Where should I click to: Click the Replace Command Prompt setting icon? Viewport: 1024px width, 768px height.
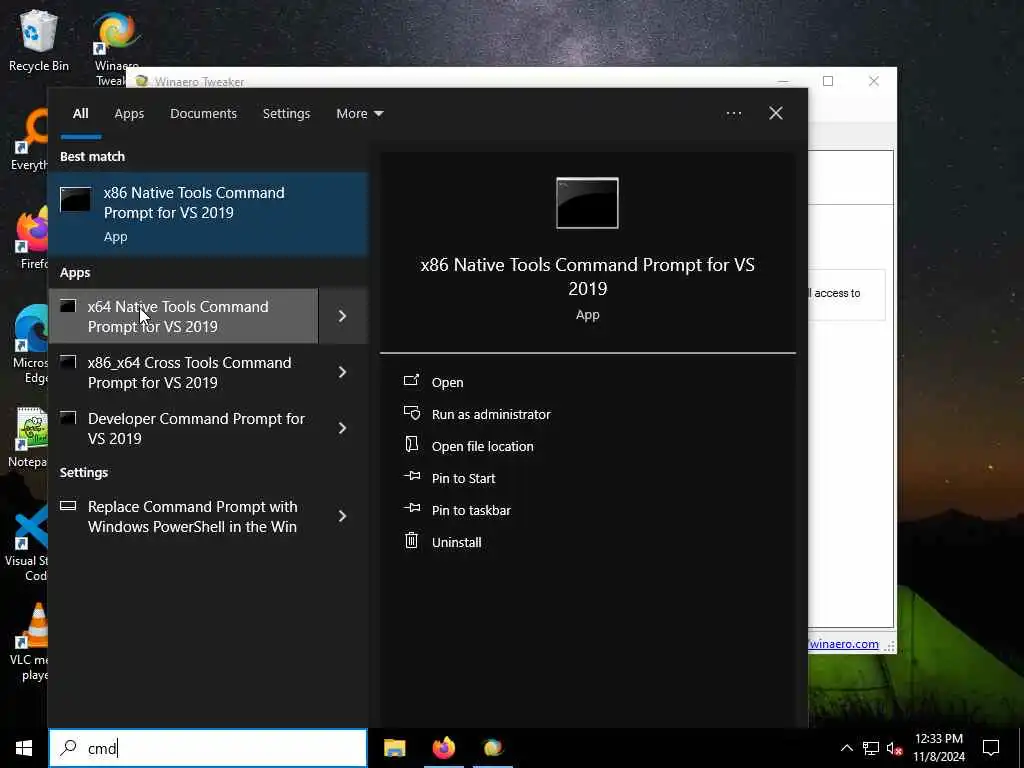[68, 505]
